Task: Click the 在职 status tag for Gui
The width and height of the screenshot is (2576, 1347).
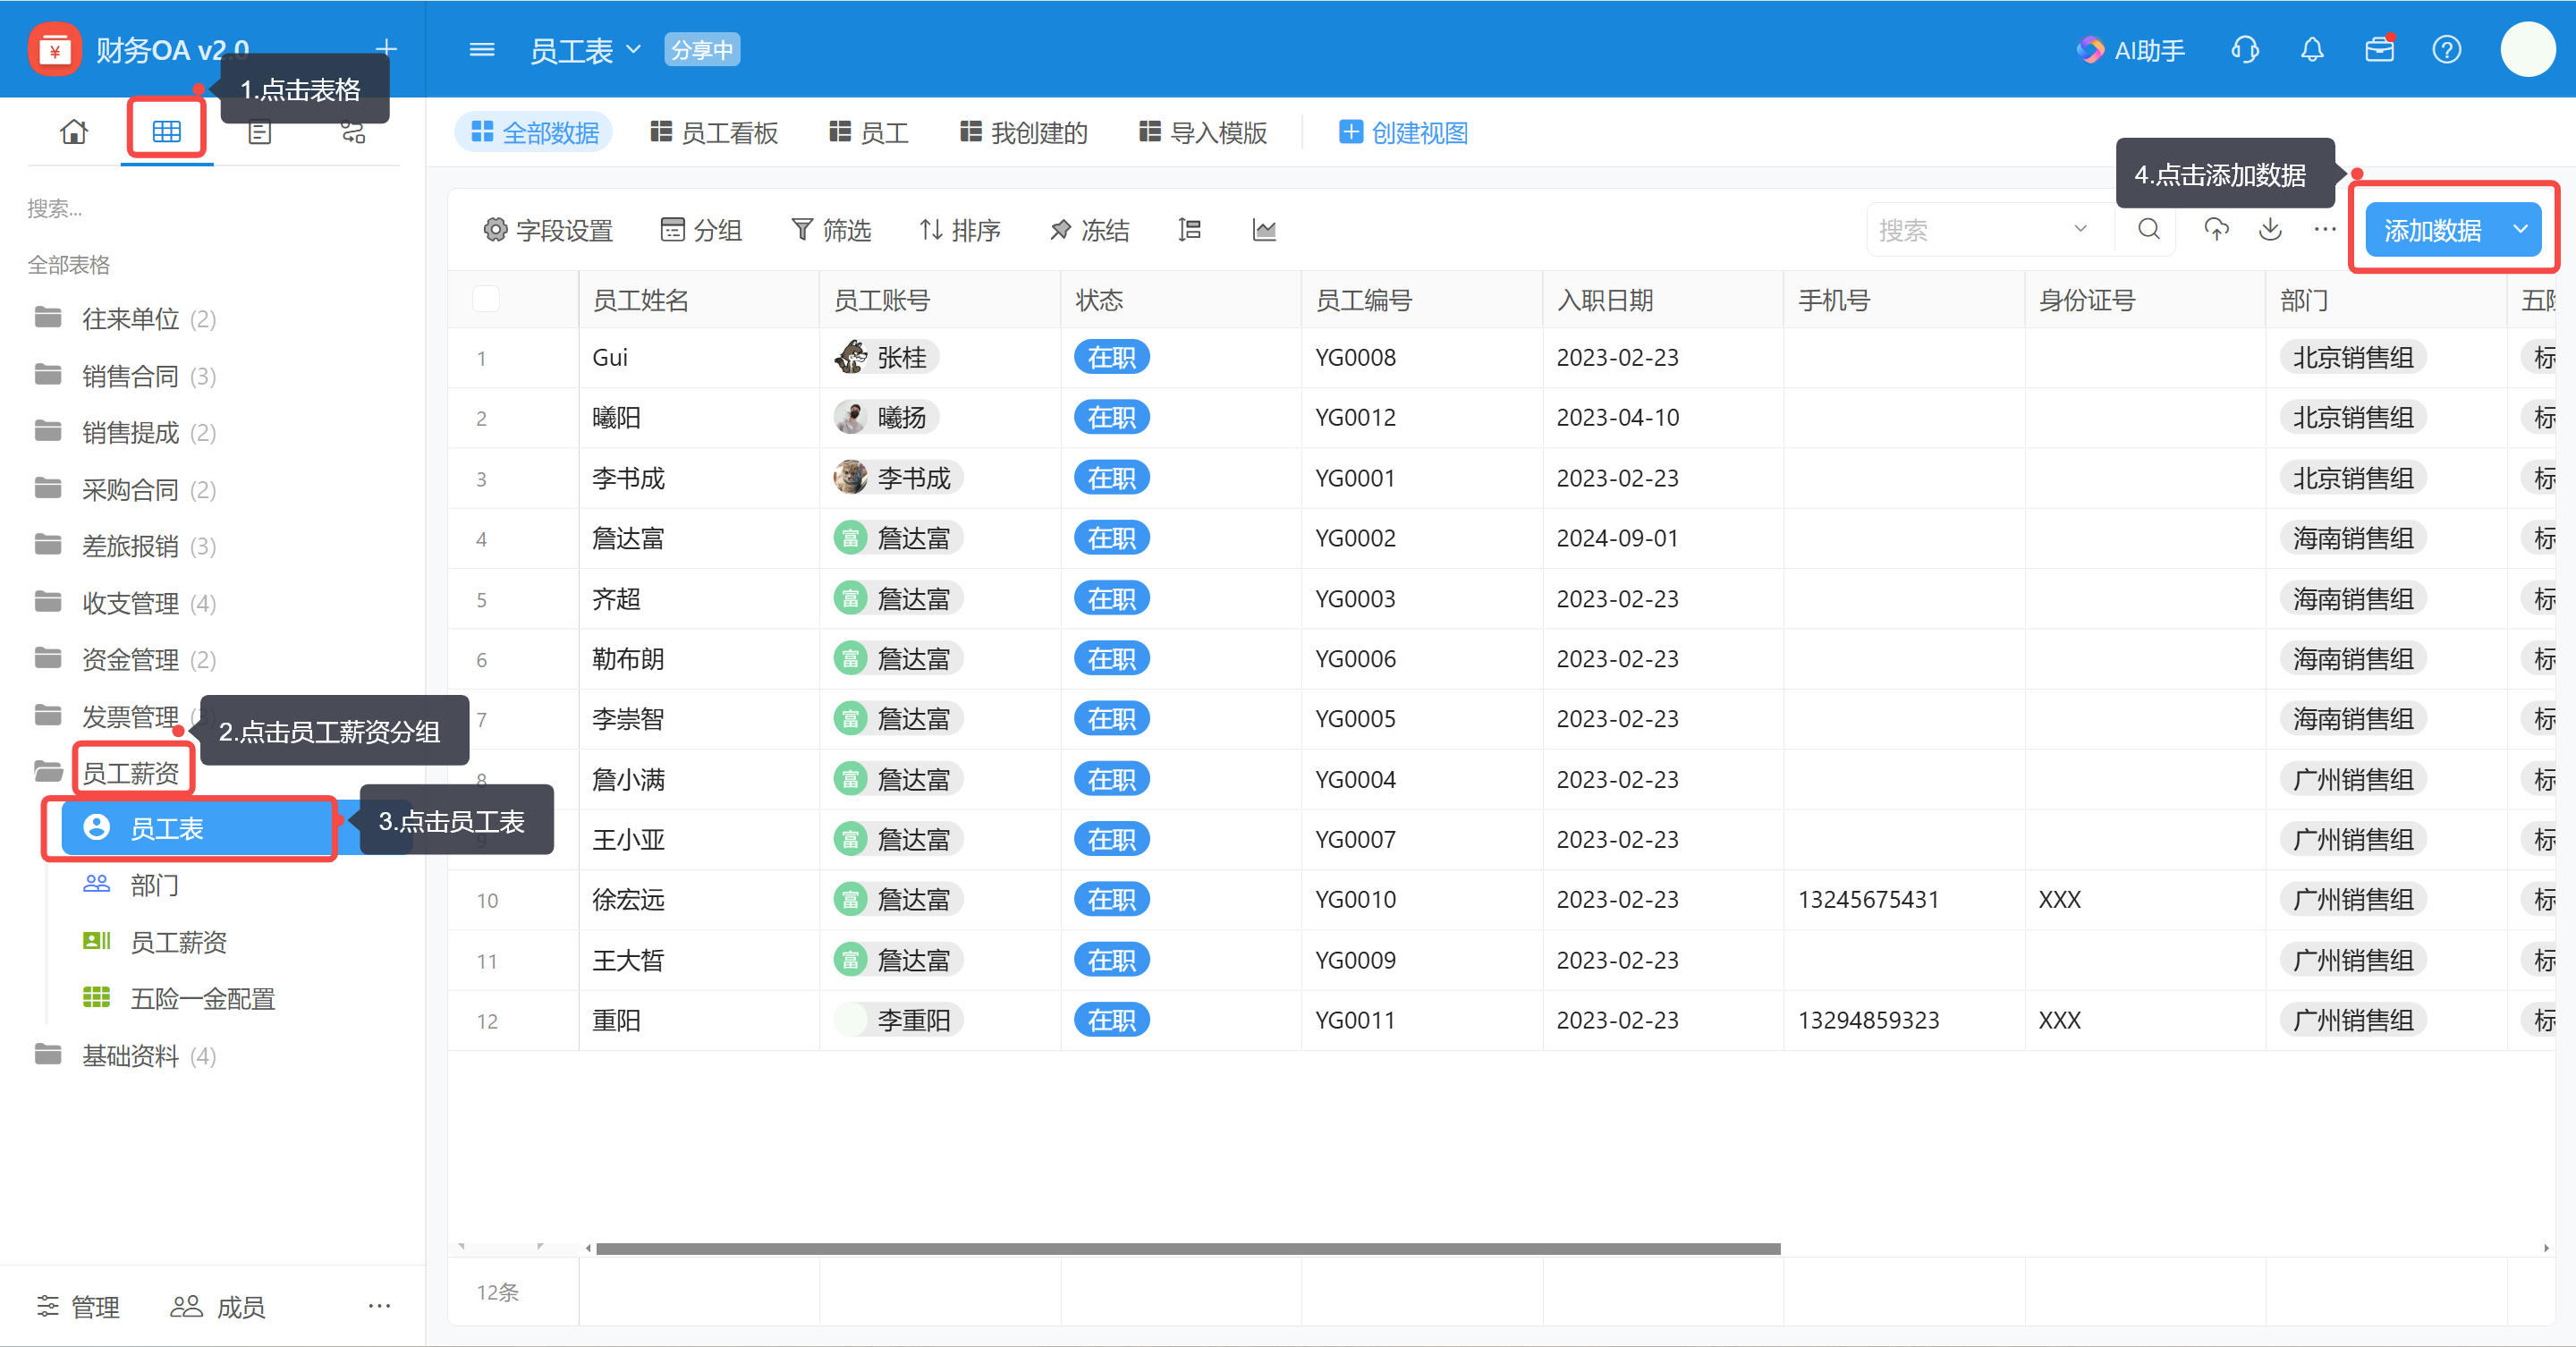Action: click(1111, 357)
